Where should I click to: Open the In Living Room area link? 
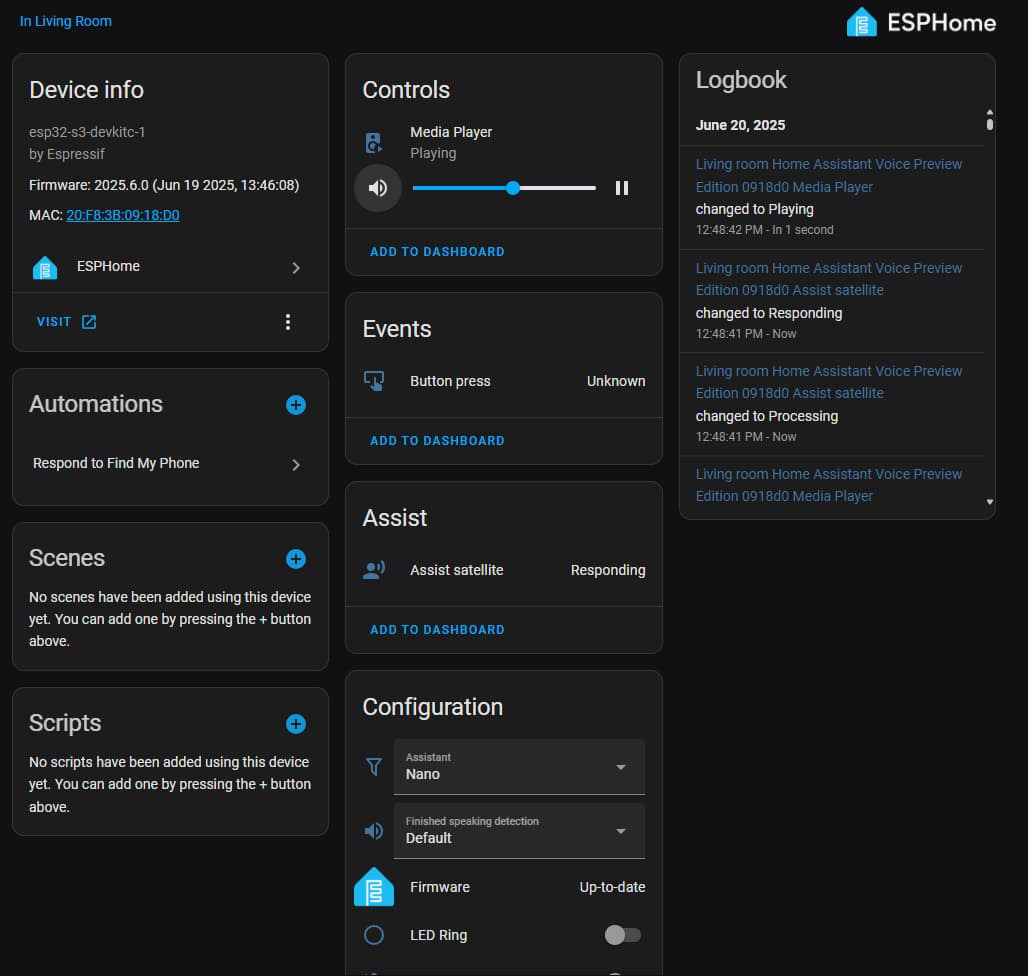coord(66,21)
